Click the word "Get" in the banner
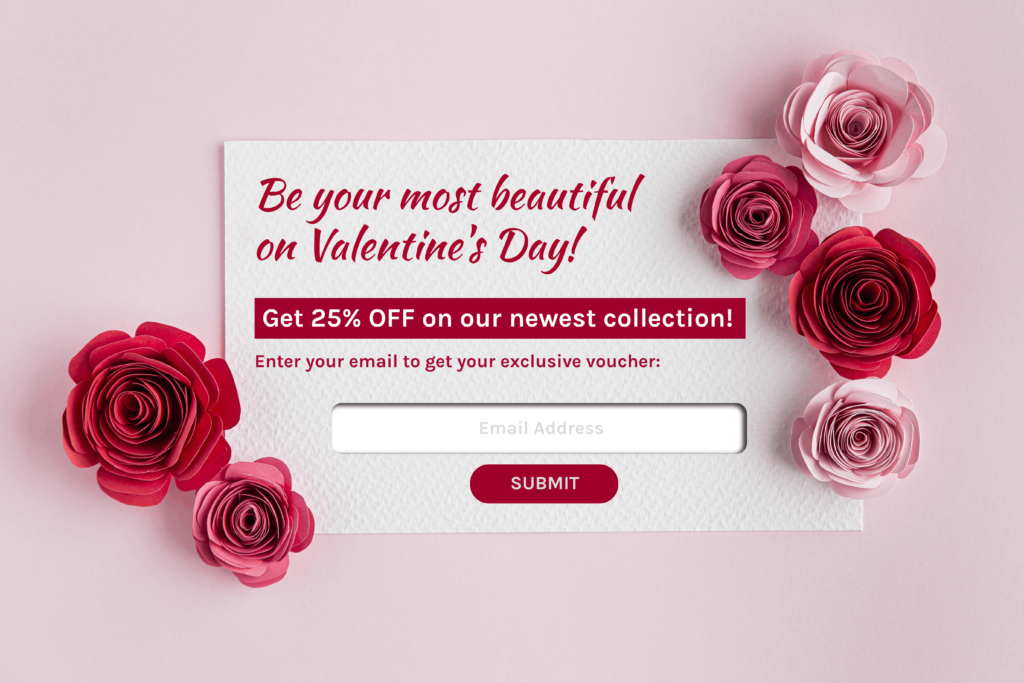Screen dimensions: 1024x683 (283, 319)
